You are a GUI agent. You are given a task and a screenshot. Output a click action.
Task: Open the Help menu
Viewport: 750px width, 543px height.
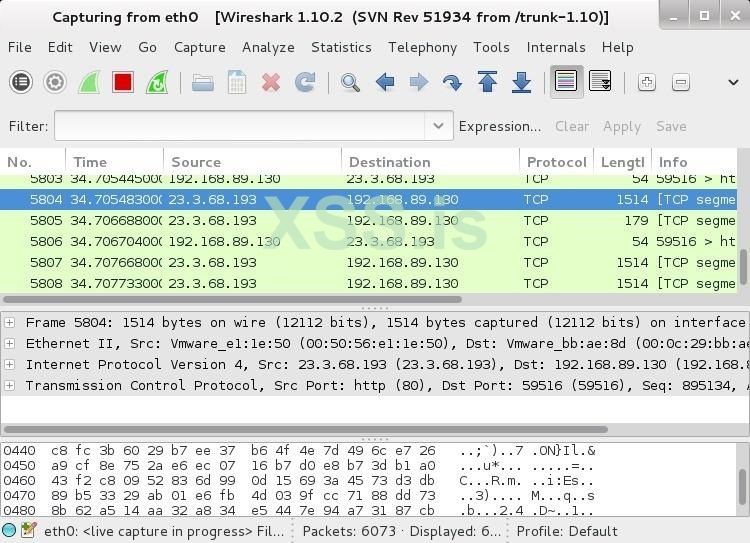click(x=618, y=47)
